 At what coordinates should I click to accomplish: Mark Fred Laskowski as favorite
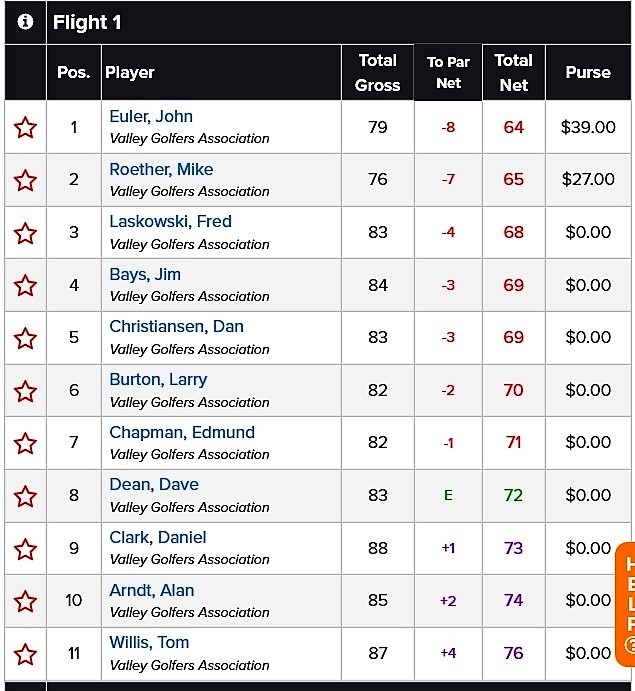point(25,233)
